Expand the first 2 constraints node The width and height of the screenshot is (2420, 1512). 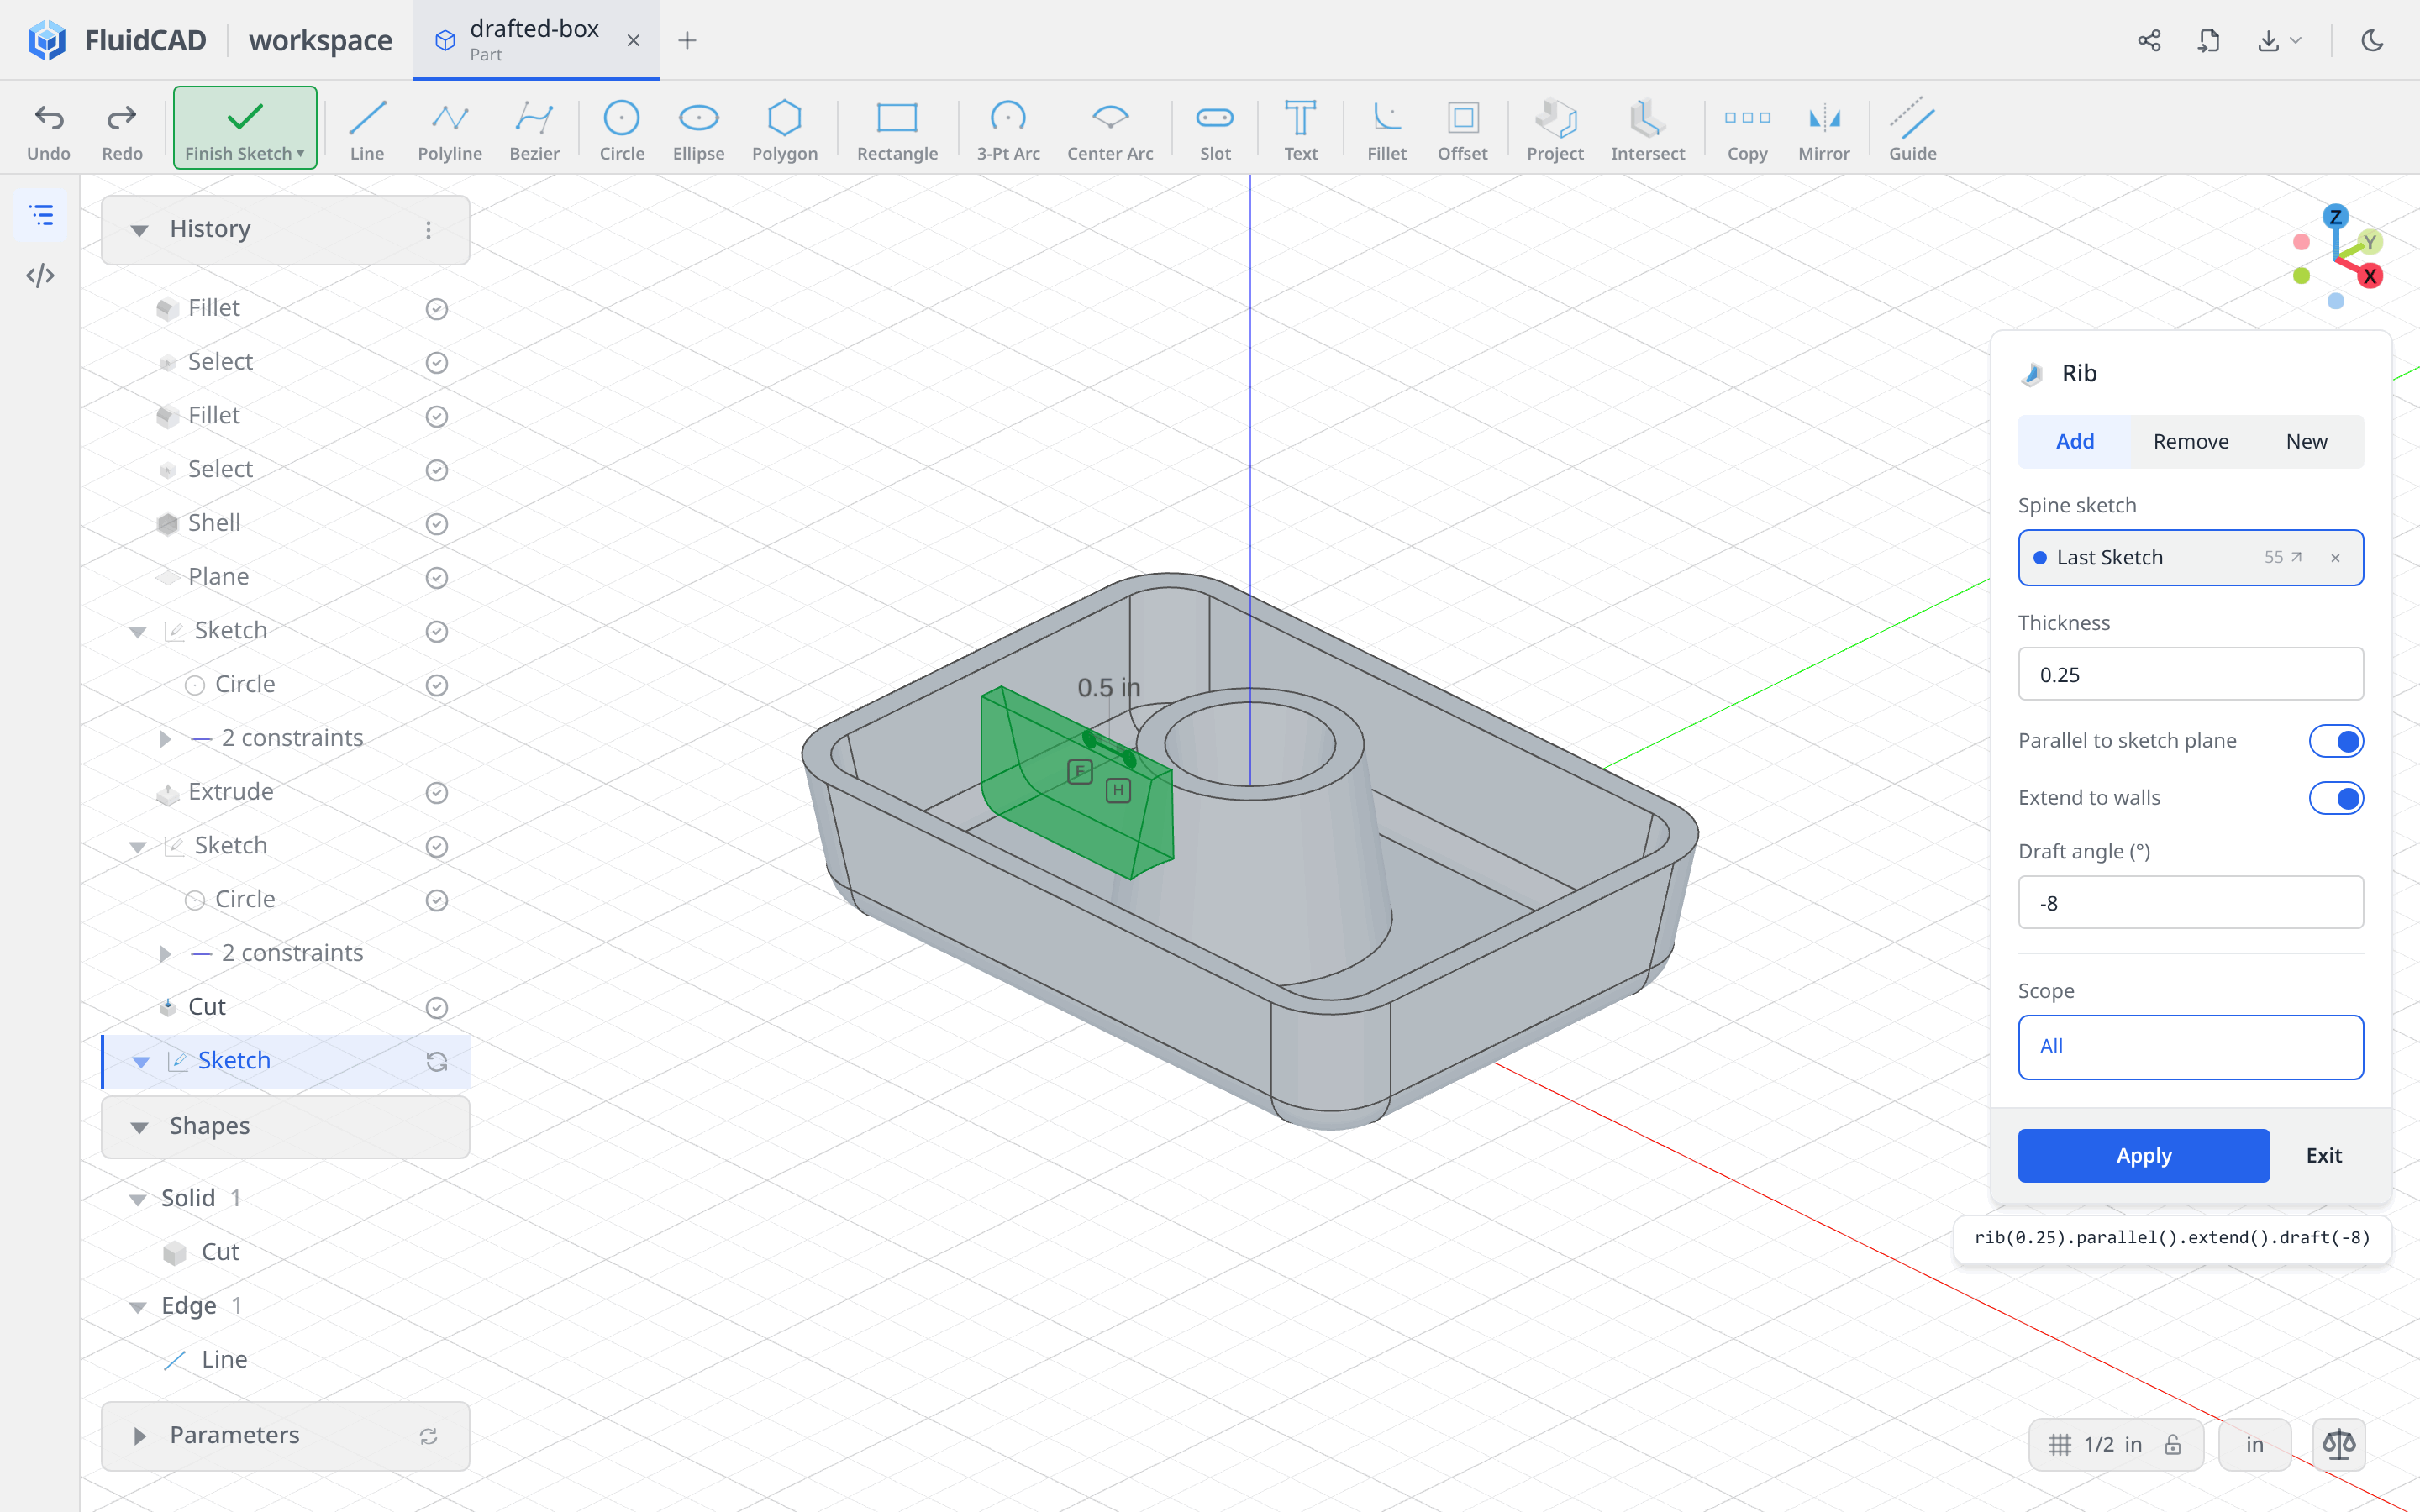[165, 738]
